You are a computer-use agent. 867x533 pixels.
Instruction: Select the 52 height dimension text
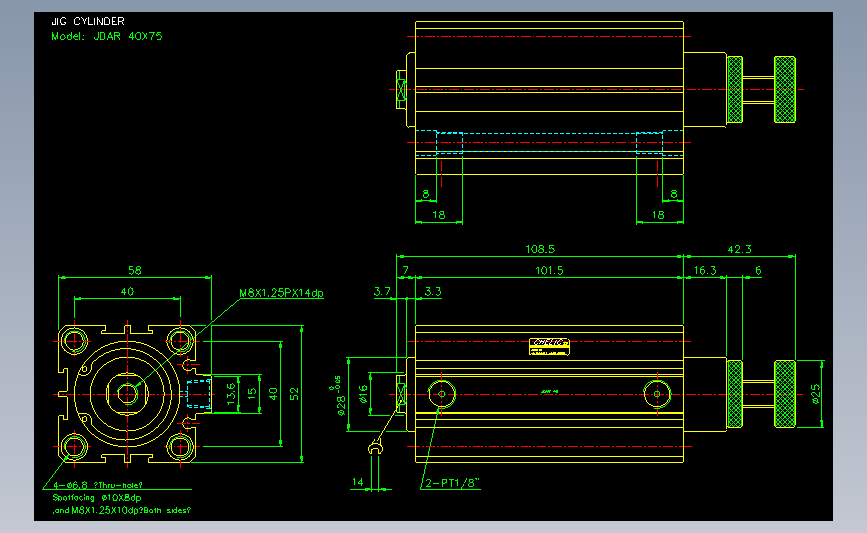(294, 394)
